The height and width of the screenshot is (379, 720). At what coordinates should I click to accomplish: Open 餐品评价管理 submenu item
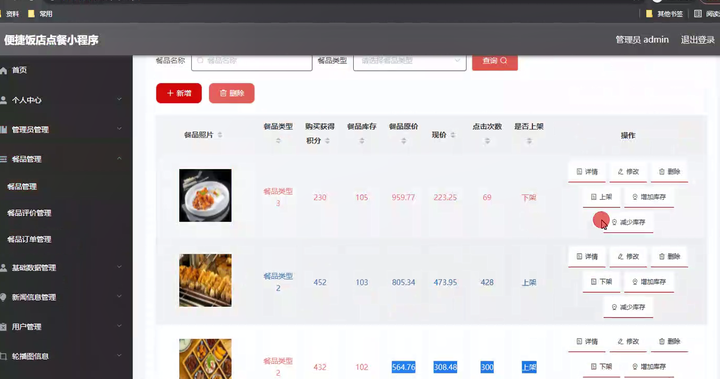29,213
